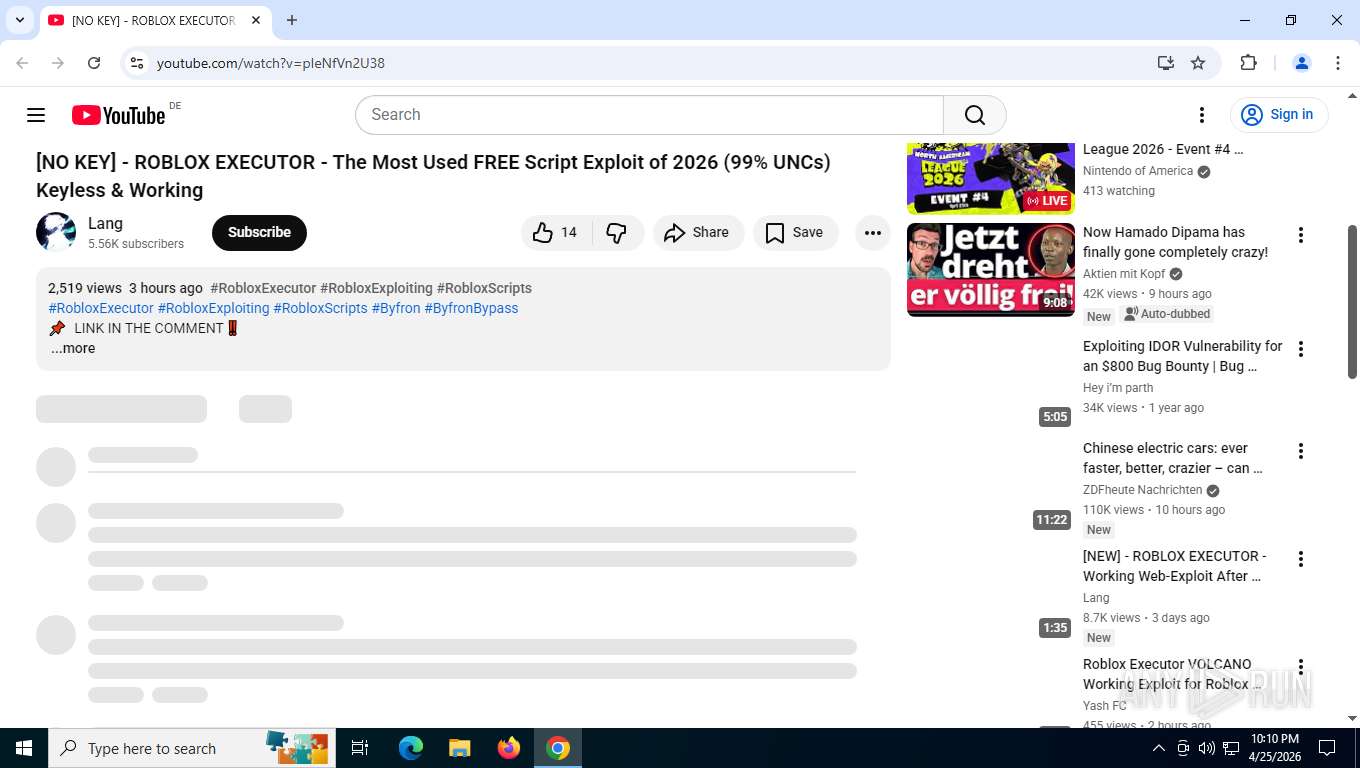Open Task View on taskbar
1360x768 pixels.
[360, 748]
